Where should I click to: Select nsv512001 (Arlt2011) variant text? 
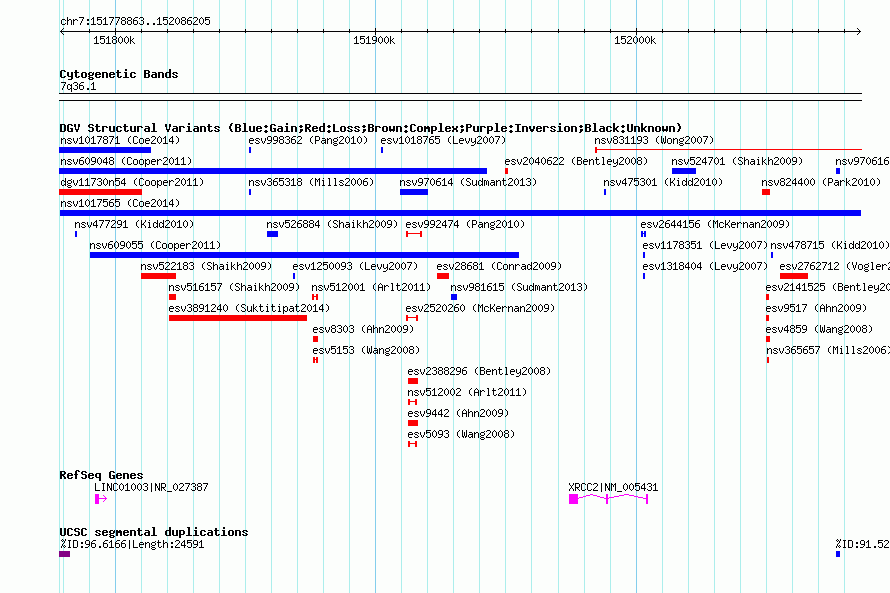point(371,287)
